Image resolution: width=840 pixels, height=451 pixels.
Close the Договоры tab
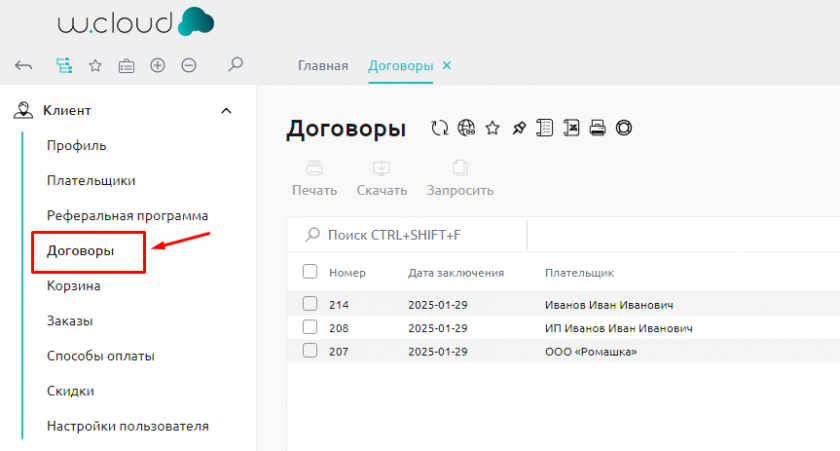click(447, 66)
